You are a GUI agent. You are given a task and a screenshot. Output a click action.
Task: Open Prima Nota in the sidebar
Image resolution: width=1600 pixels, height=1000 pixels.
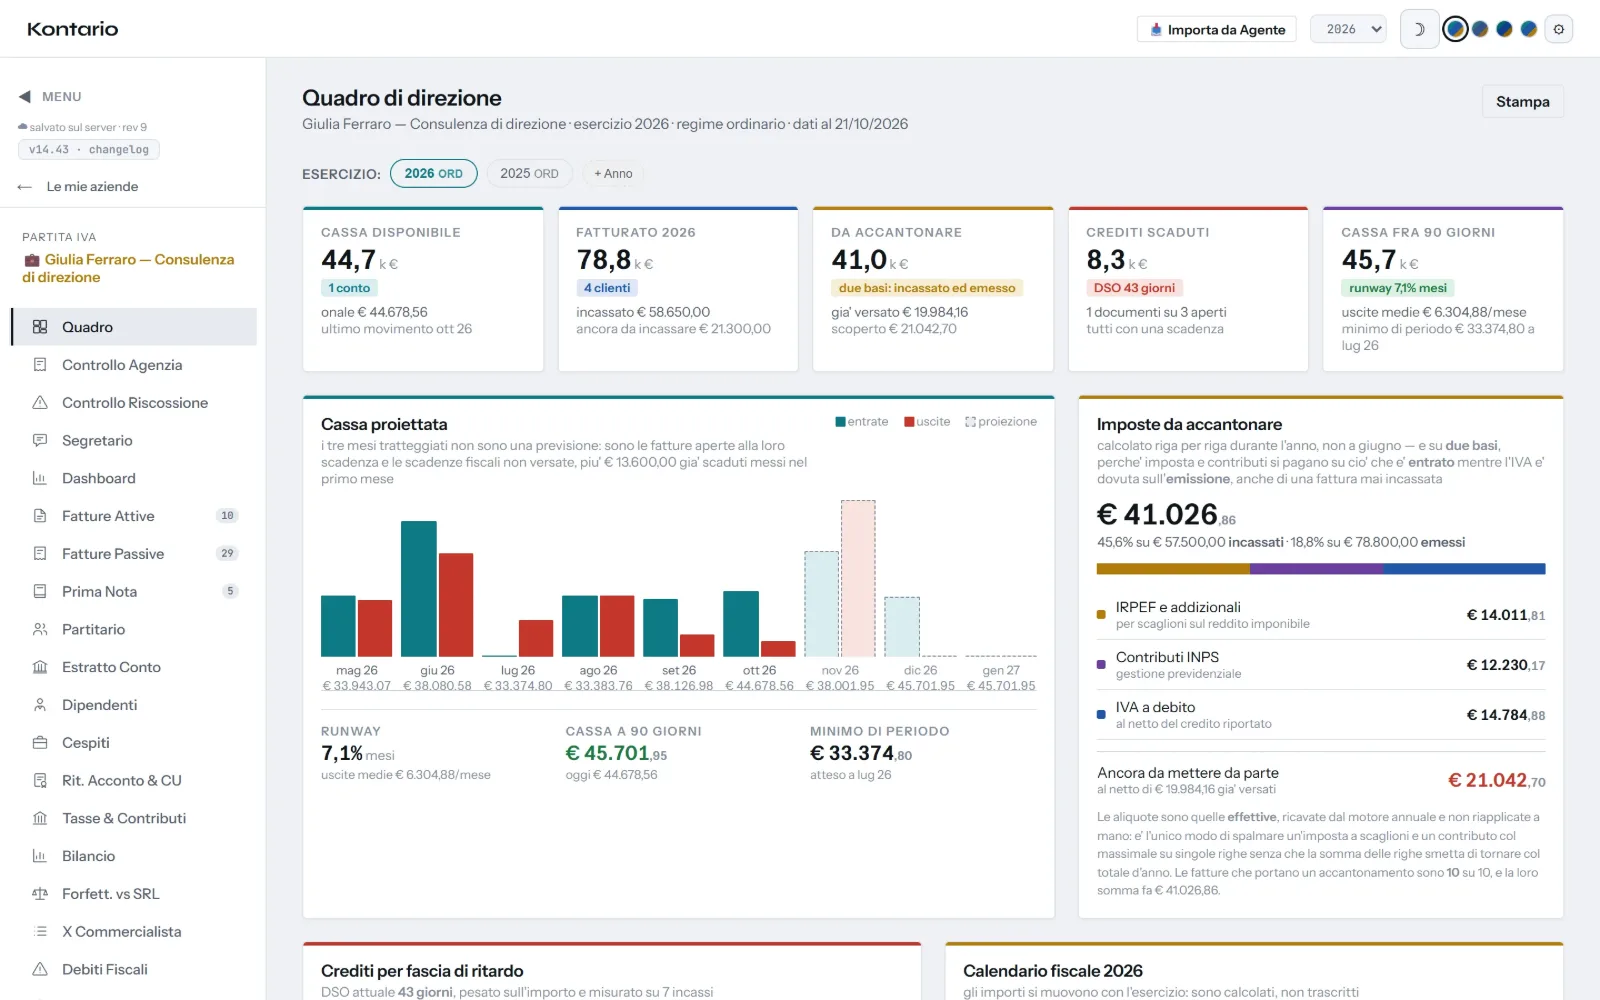(134, 592)
